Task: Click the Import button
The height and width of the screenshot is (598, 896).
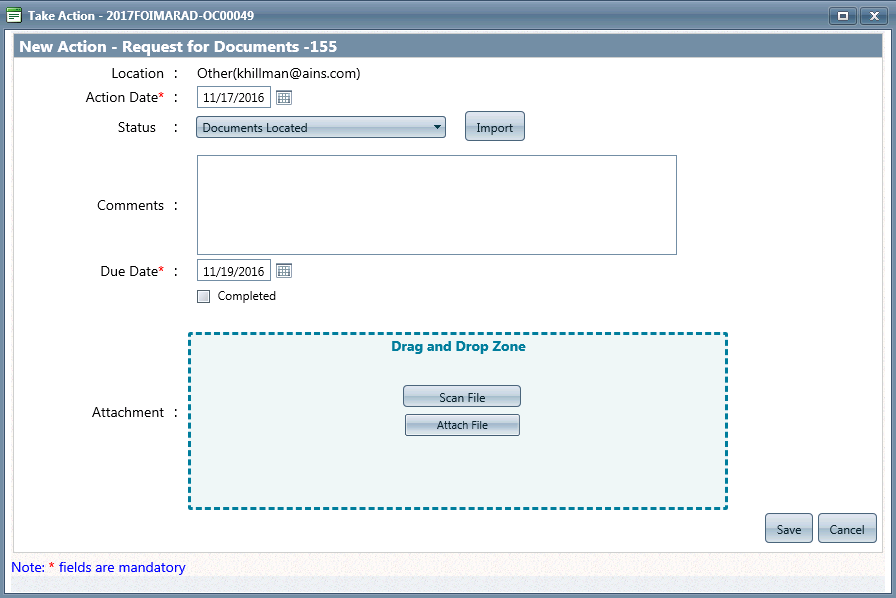Action: point(495,126)
